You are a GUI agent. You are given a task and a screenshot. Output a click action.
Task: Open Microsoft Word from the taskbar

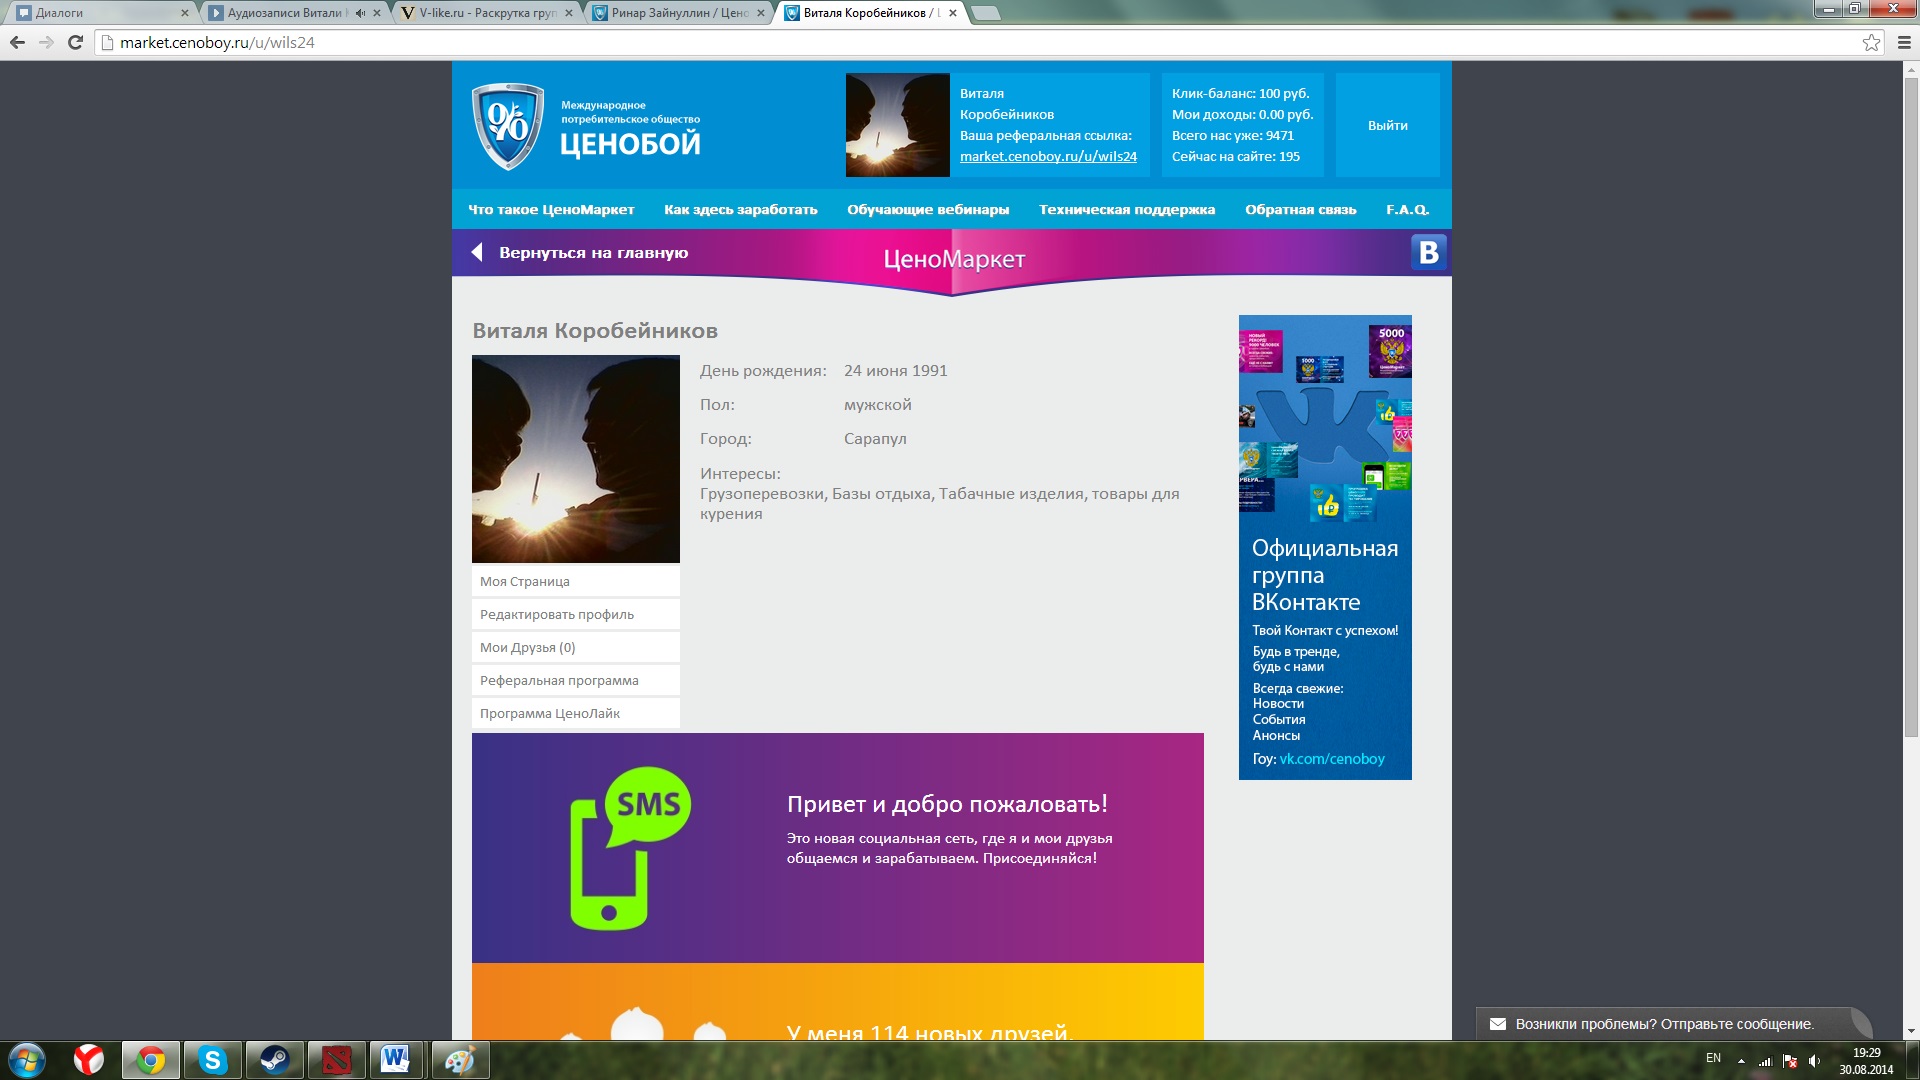pyautogui.click(x=397, y=1060)
